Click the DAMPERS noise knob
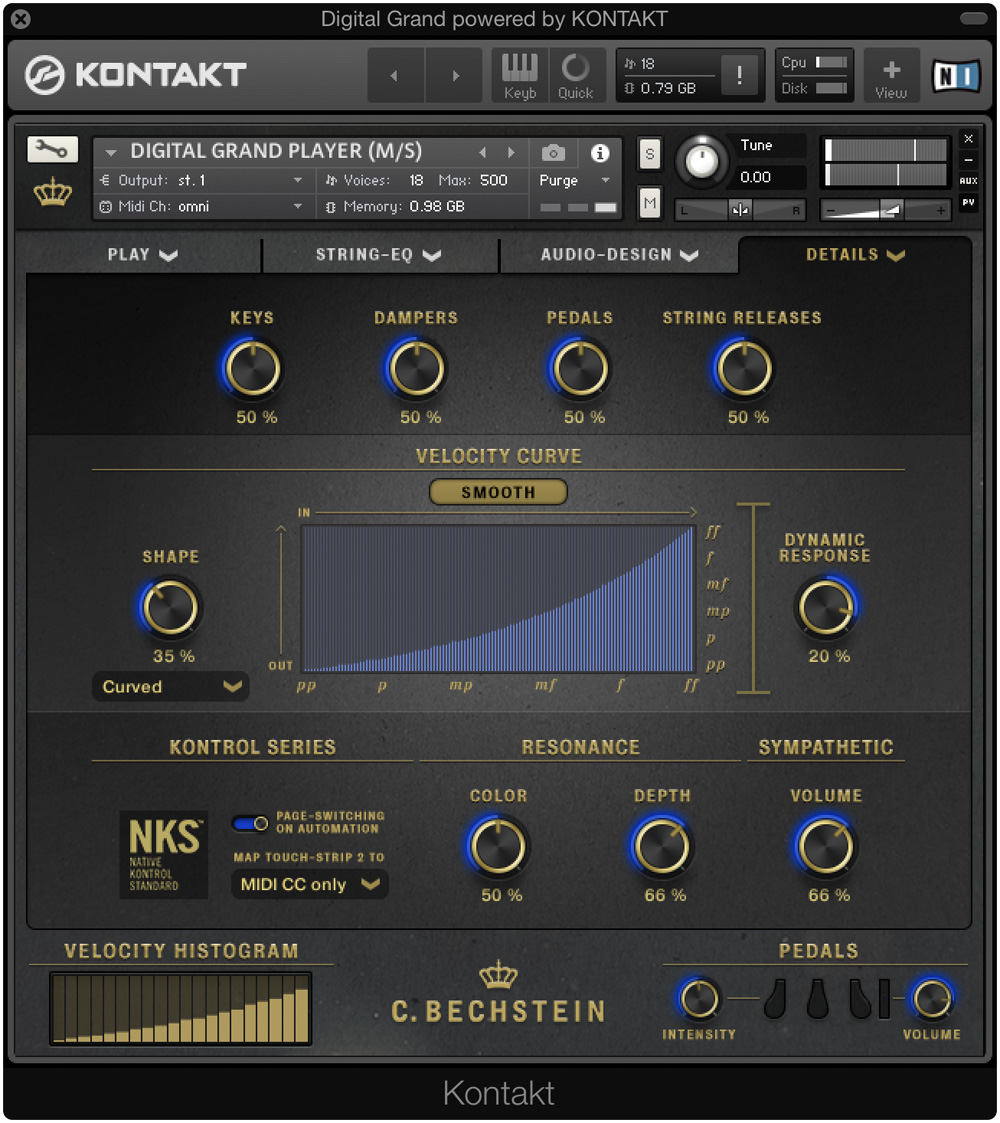This screenshot has height=1123, width=1000. click(x=415, y=369)
